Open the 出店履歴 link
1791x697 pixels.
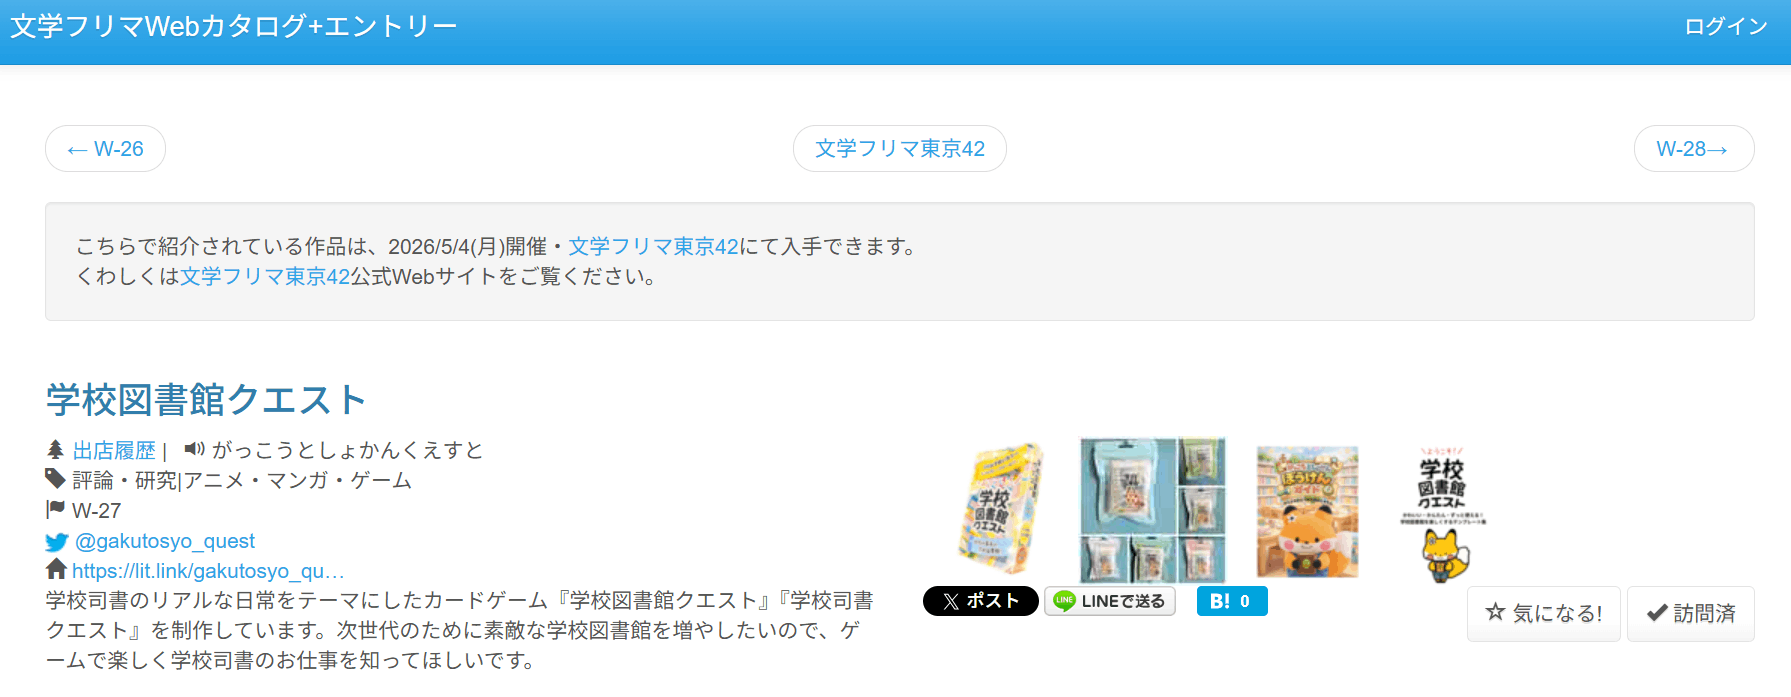[x=114, y=450]
